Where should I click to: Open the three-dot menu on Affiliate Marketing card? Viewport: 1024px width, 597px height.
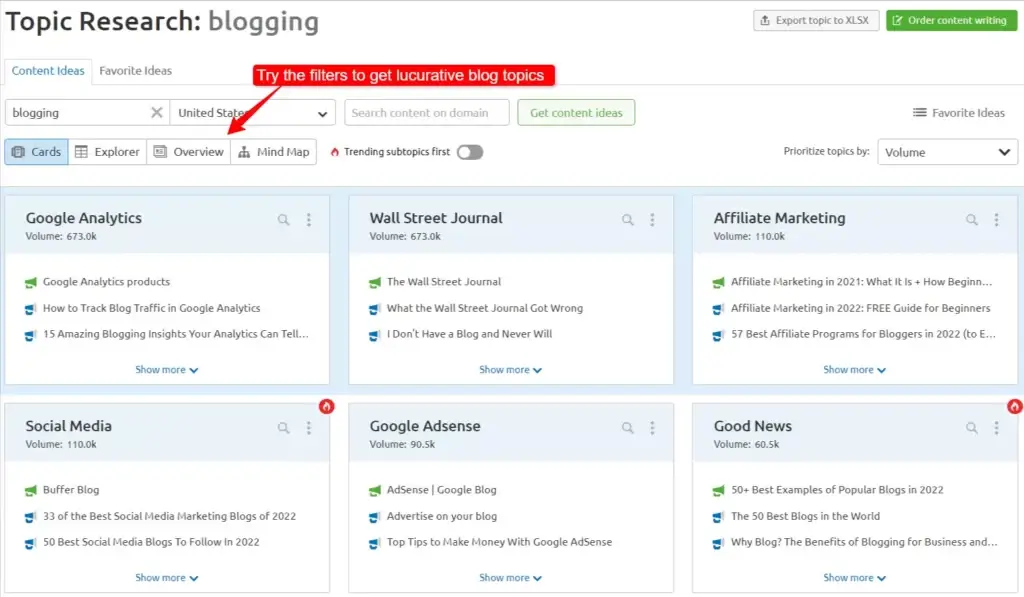(x=997, y=219)
